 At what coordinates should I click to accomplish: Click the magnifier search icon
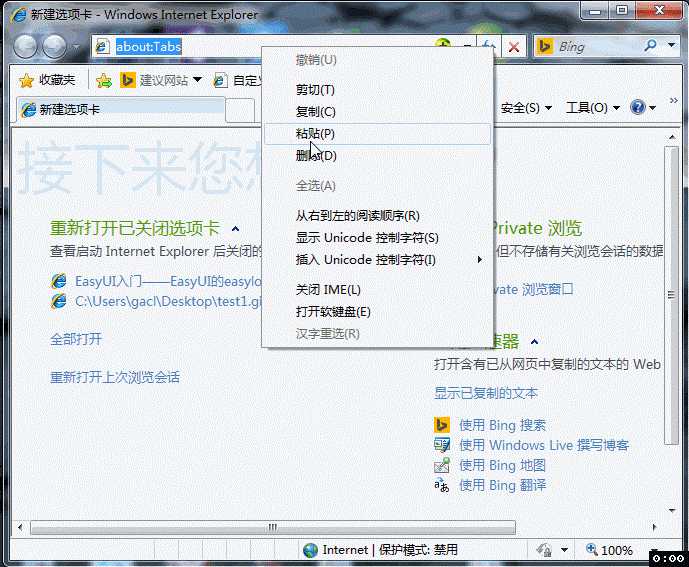coord(651,45)
